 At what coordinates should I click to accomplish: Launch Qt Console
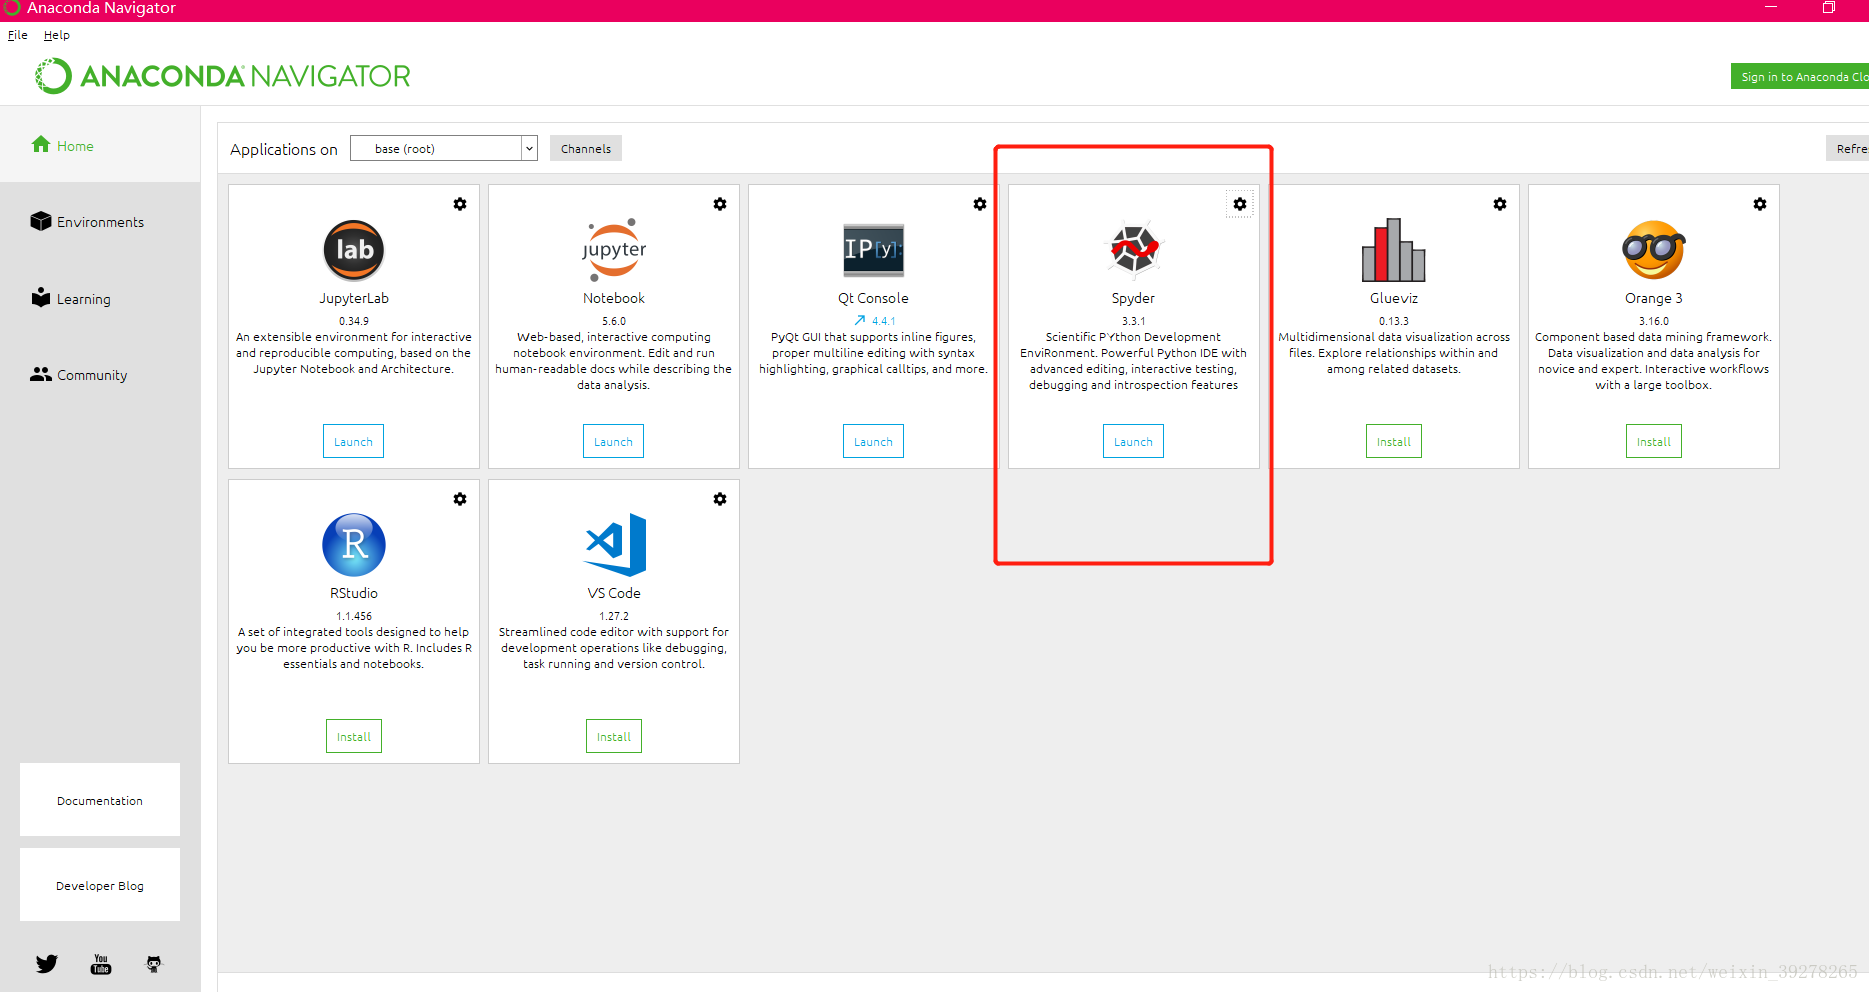[x=873, y=441]
